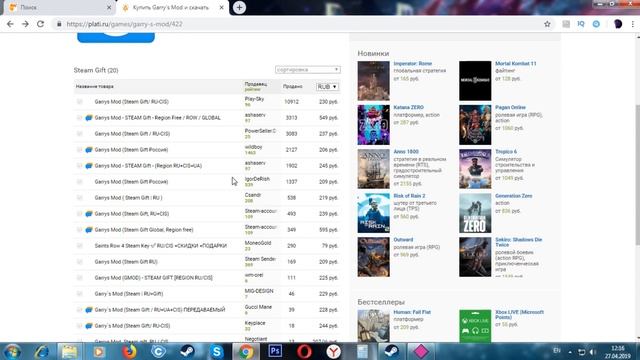Click the Tropico 6 cover thumbnail
The height and width of the screenshot is (360, 640).
(x=475, y=169)
